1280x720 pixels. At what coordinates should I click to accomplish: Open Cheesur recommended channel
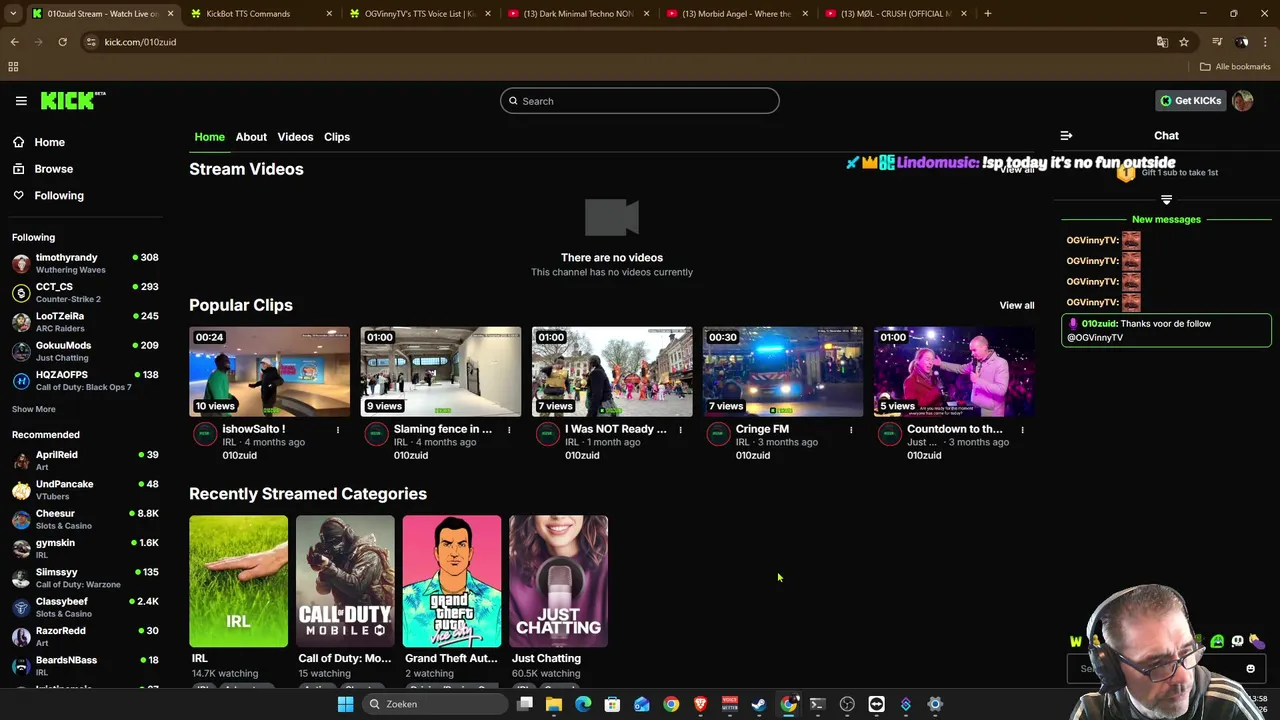[85, 519]
